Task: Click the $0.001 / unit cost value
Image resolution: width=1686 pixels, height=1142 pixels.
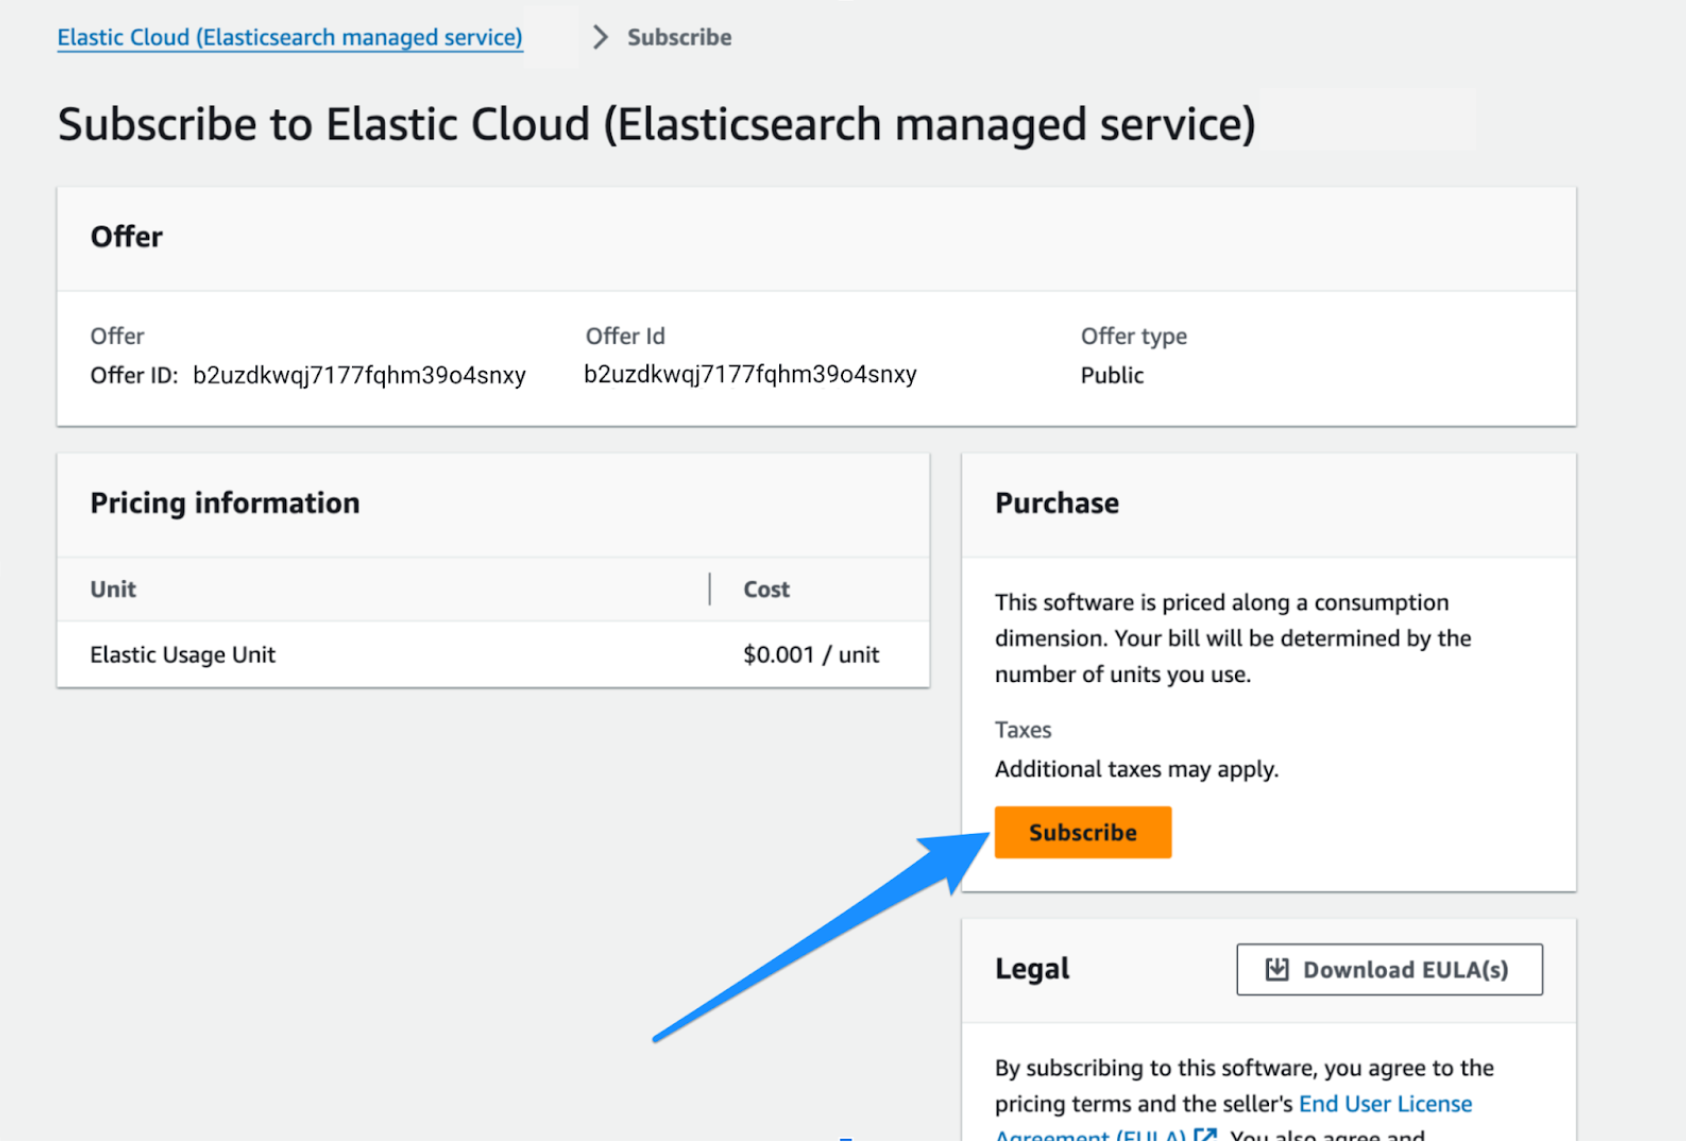Action: point(810,655)
